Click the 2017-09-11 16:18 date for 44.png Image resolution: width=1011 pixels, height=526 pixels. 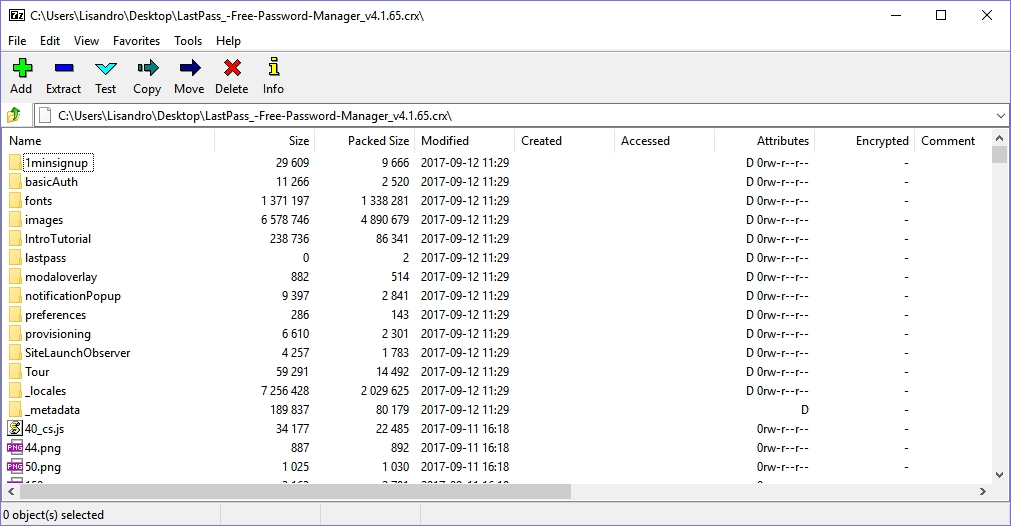465,447
